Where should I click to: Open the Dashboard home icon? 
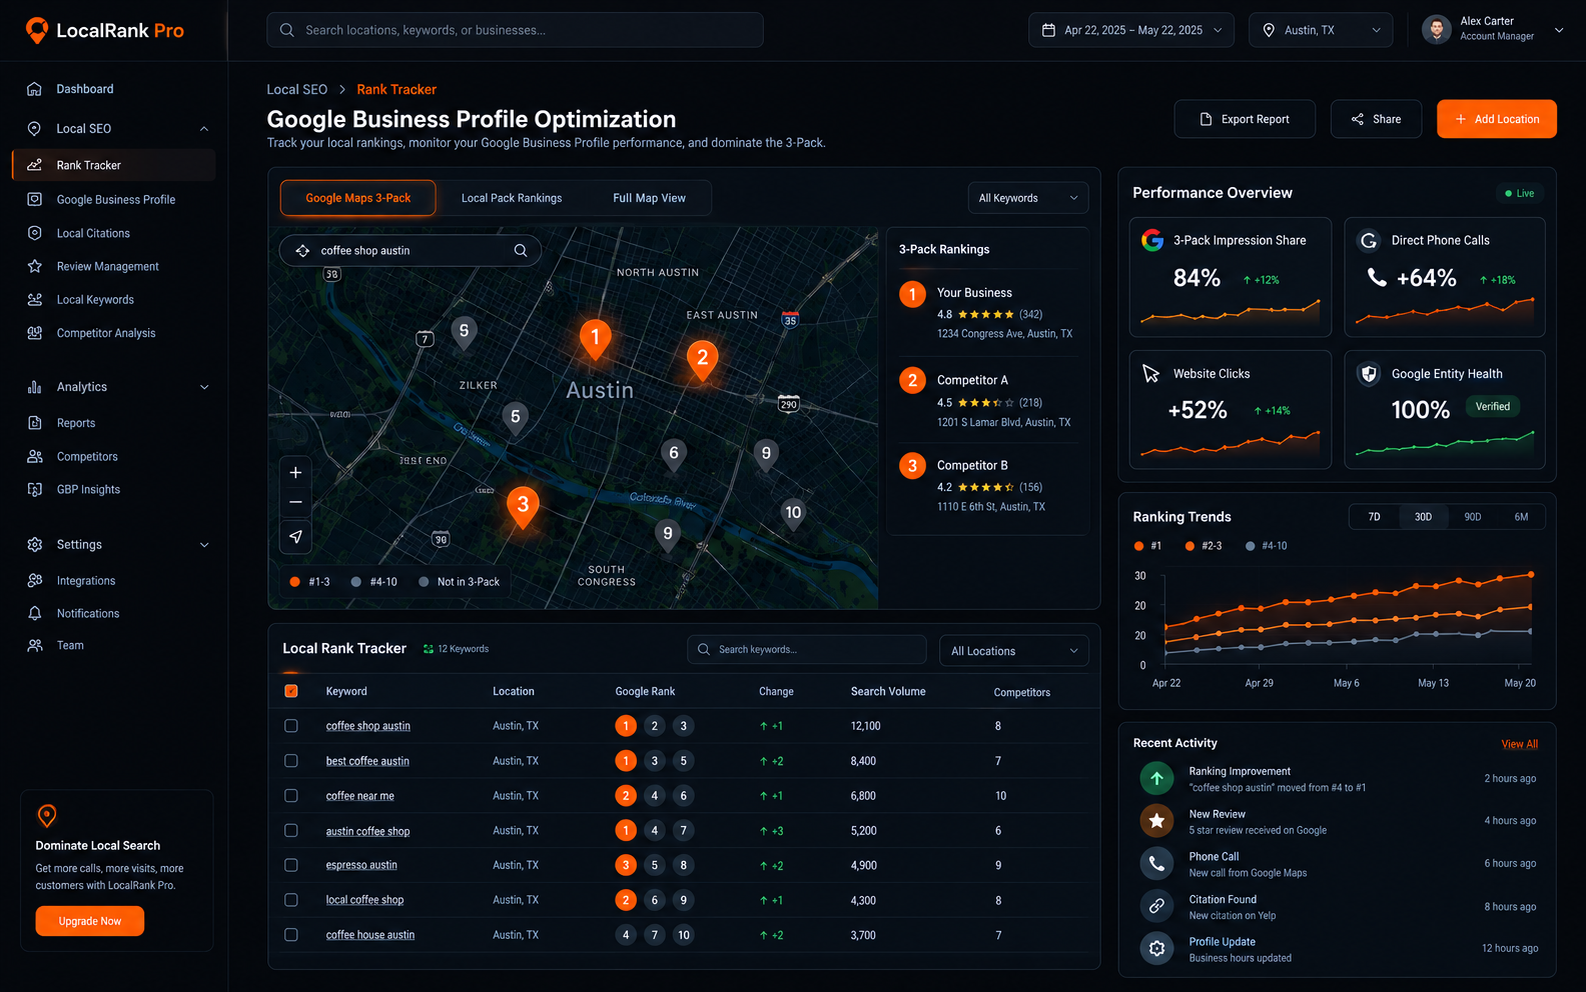pyautogui.click(x=34, y=89)
